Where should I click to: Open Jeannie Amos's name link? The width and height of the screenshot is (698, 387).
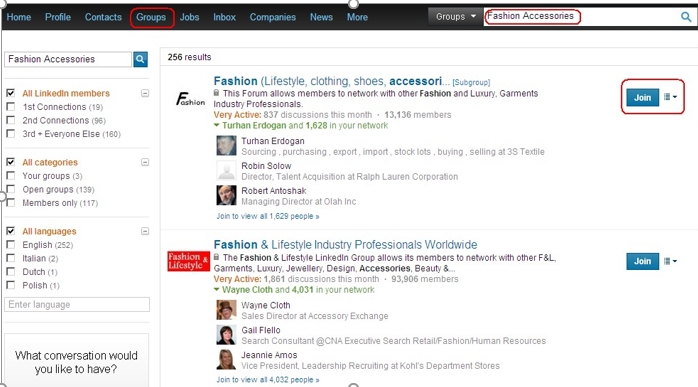(x=269, y=355)
